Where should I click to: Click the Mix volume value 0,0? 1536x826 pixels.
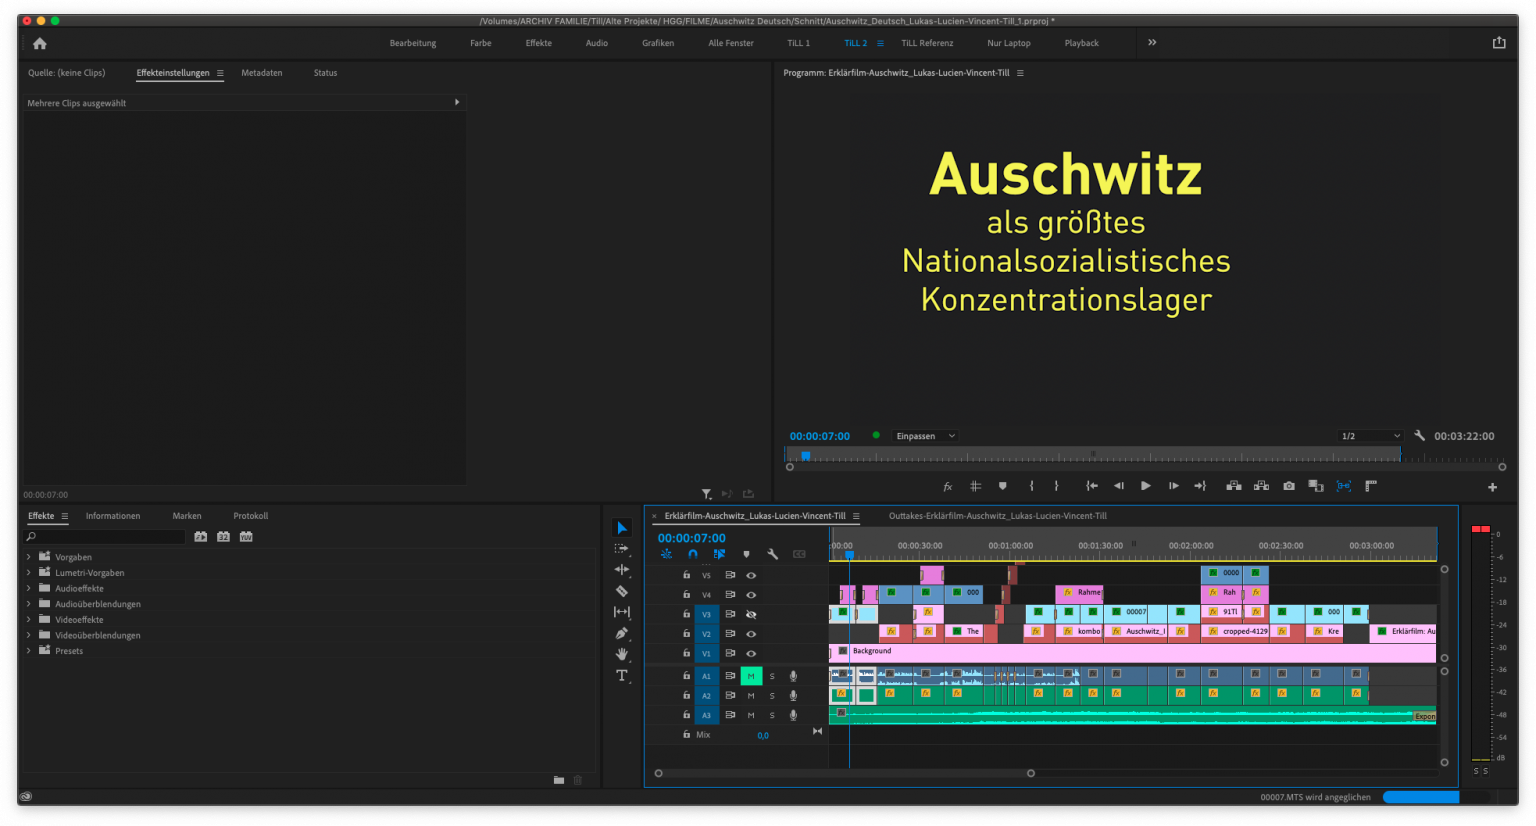point(763,735)
